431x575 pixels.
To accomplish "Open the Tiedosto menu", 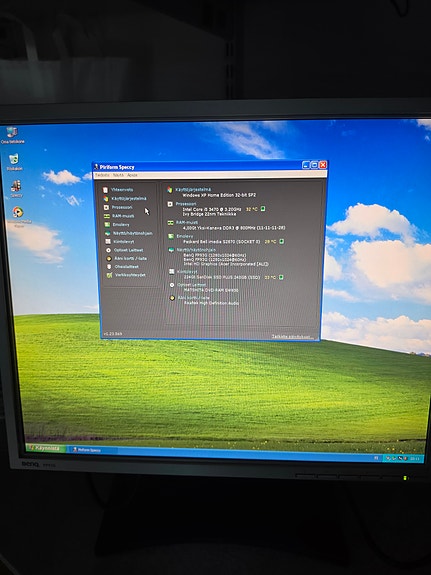I will click(102, 175).
